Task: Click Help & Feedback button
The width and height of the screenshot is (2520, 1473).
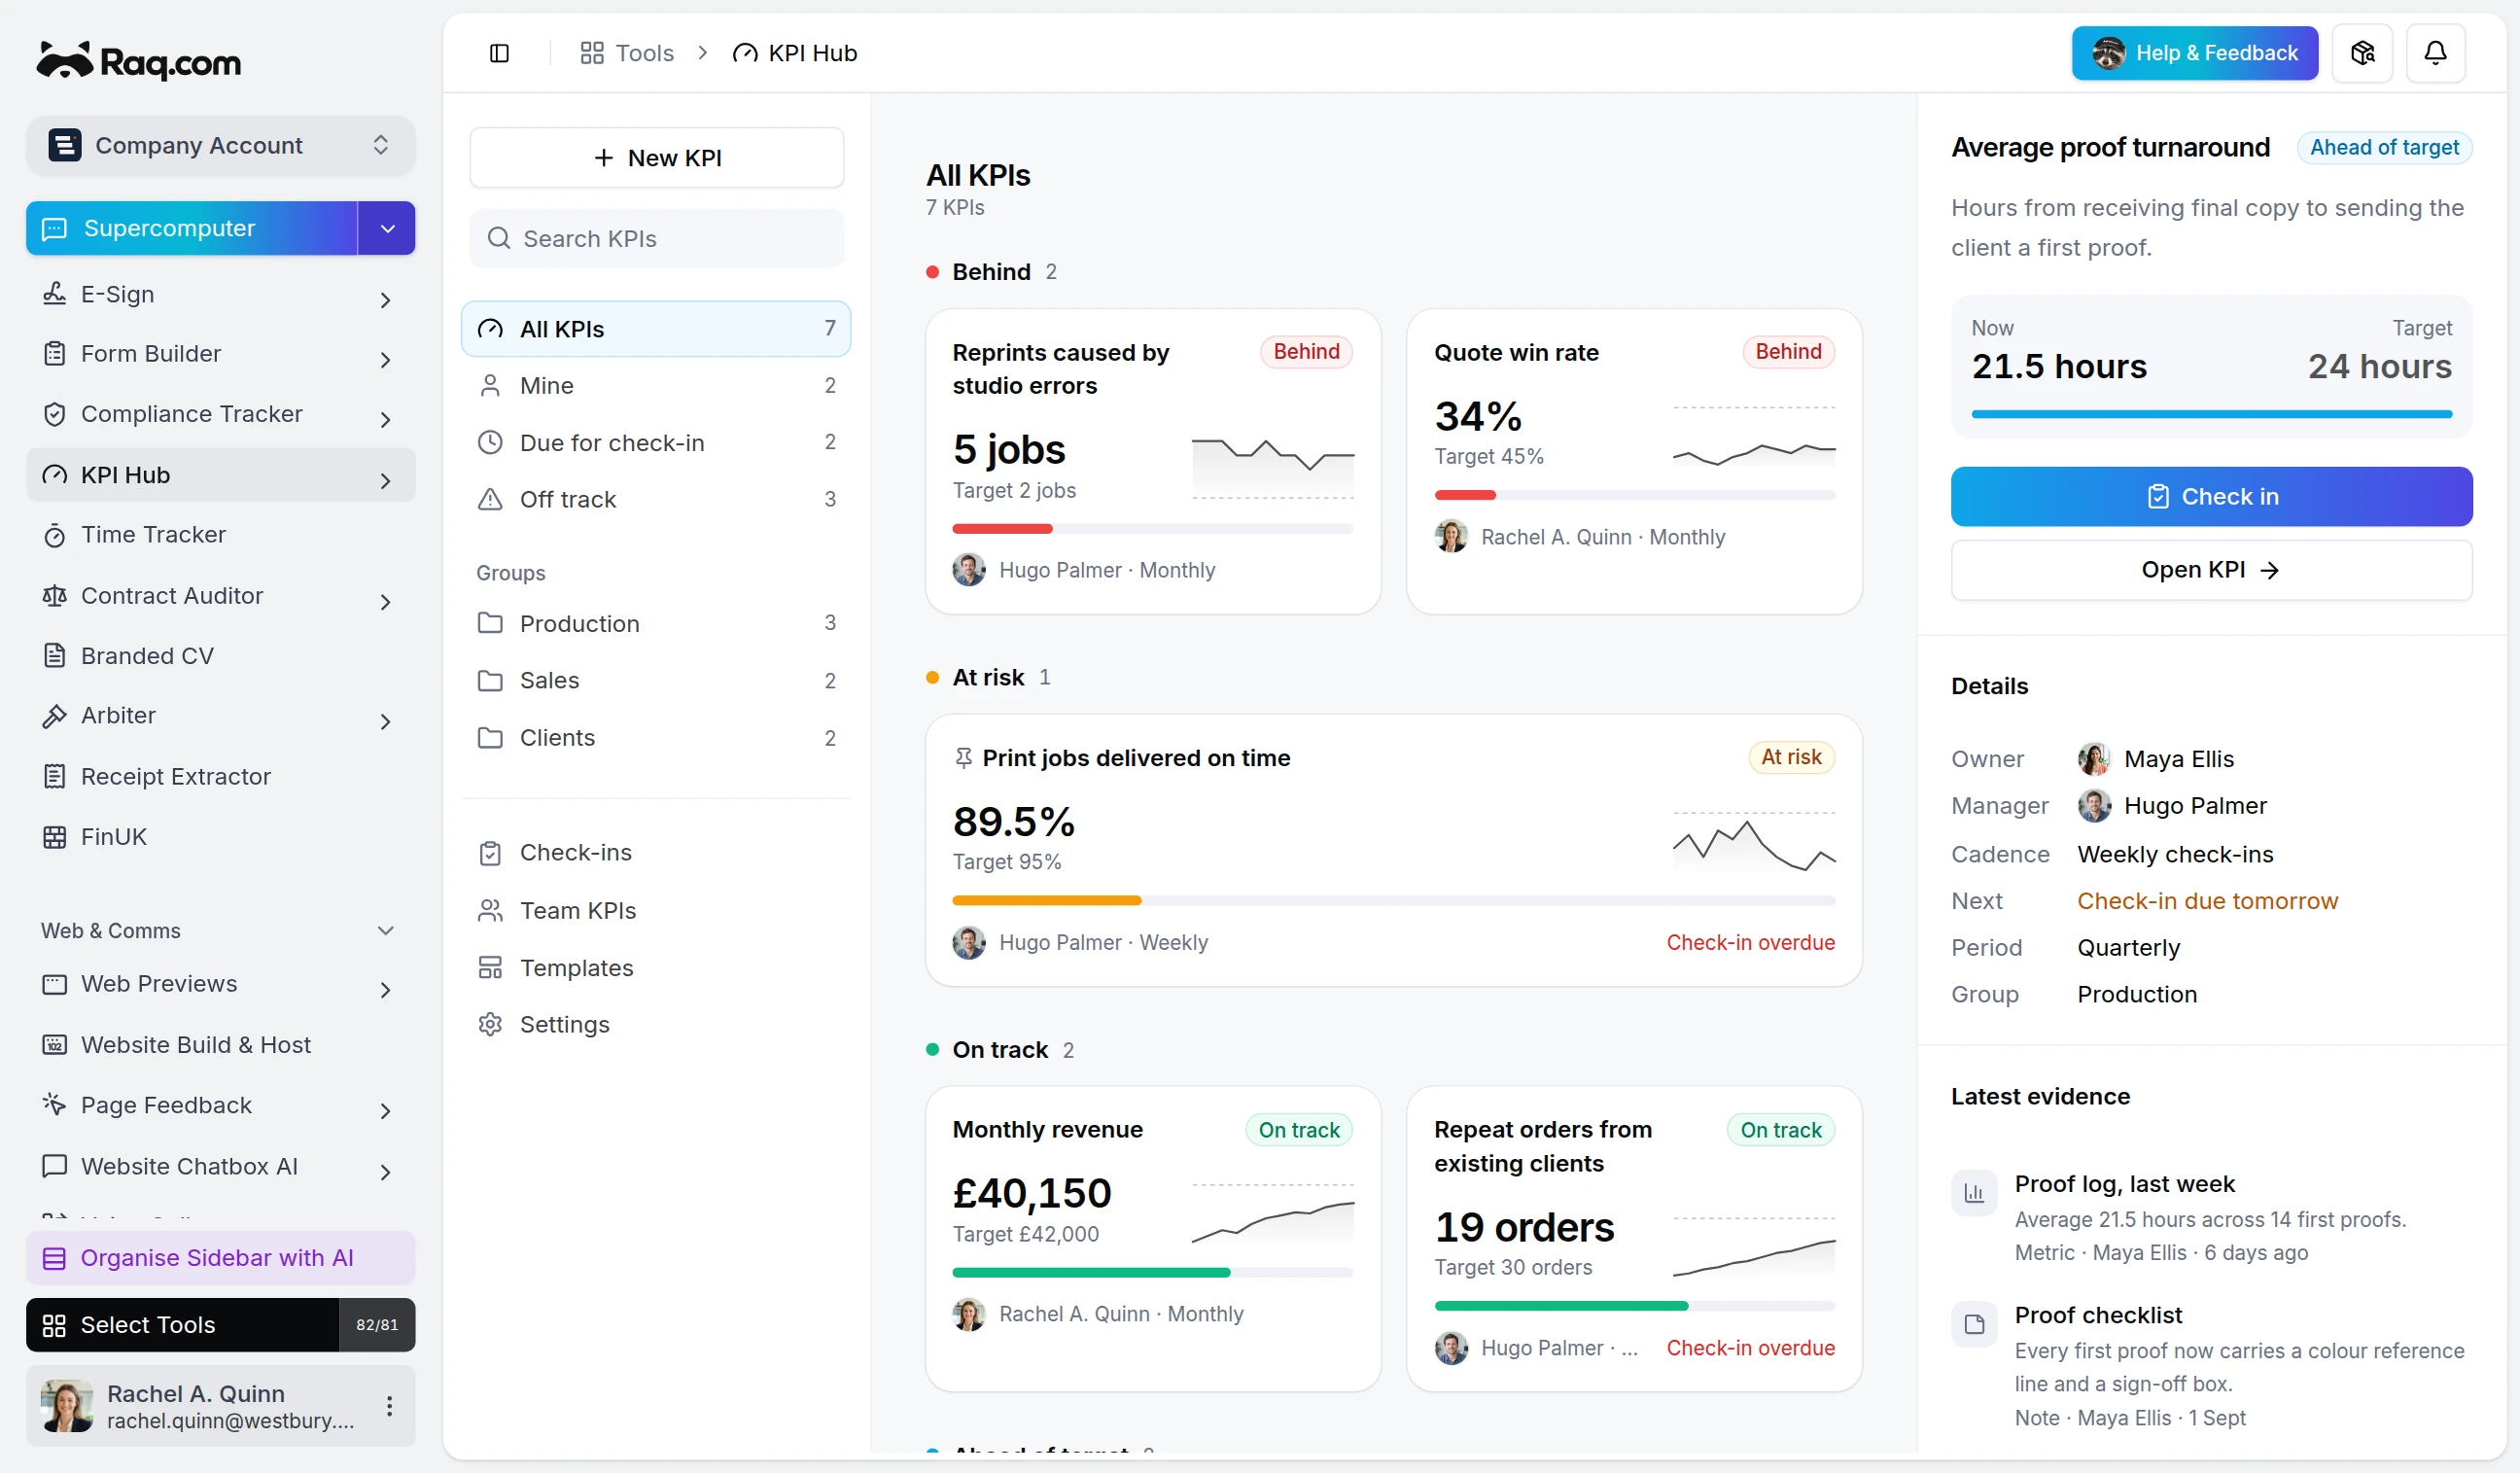Action: pos(2195,53)
